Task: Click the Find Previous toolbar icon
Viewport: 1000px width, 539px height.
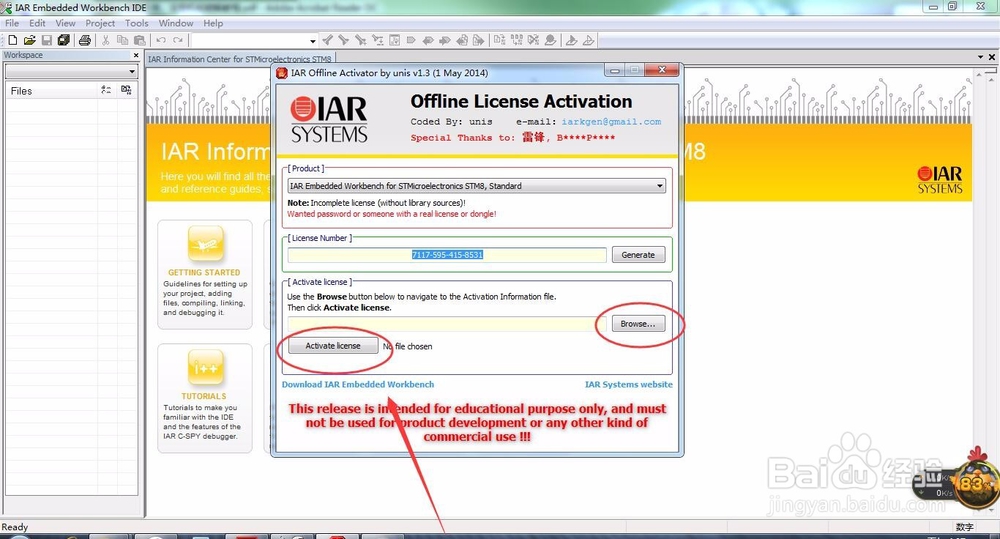Action: (327, 40)
